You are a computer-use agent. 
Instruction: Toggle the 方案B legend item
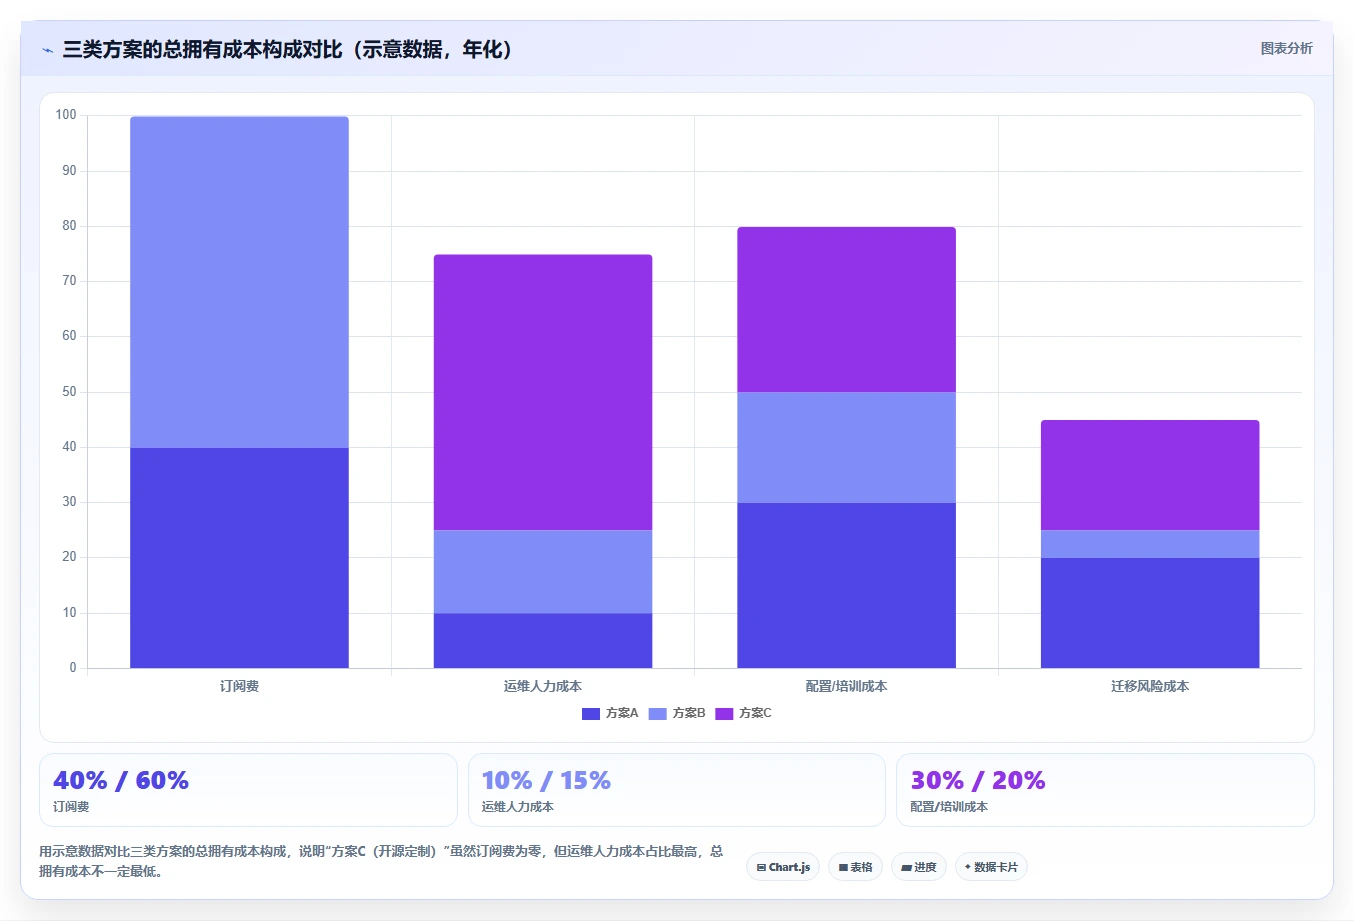tap(677, 713)
